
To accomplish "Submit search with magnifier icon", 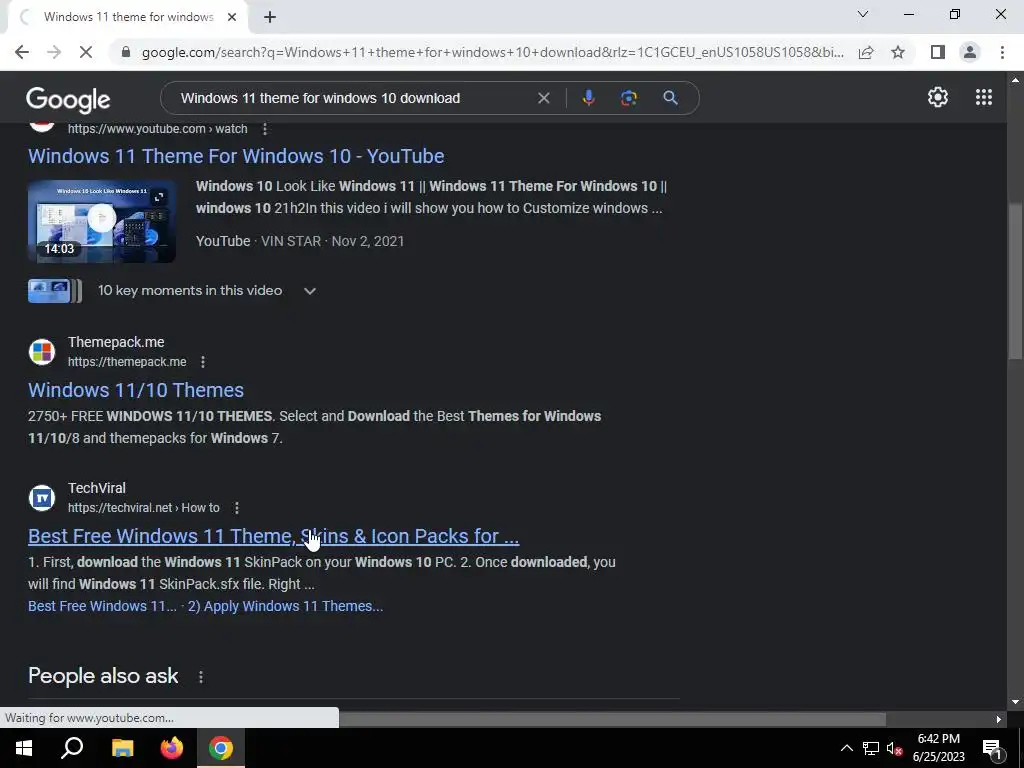I will coord(670,98).
